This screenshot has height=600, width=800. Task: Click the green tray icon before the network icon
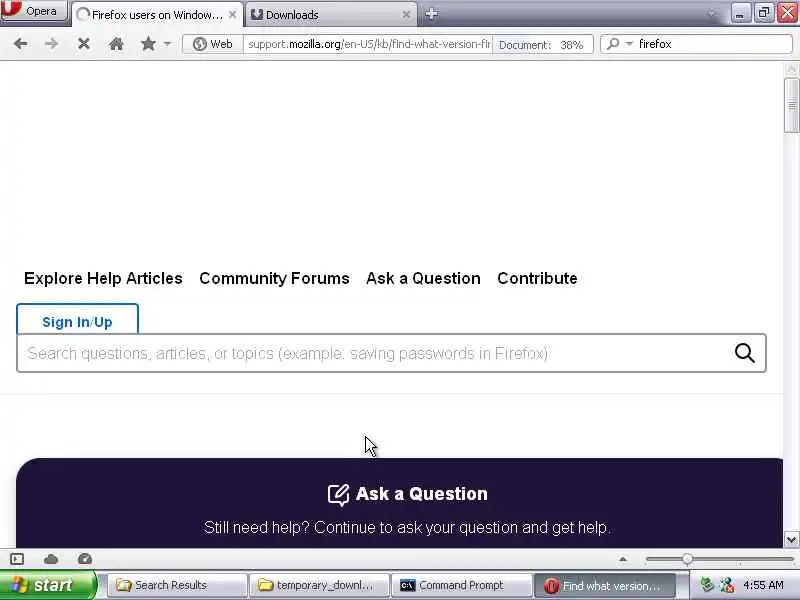click(x=707, y=585)
